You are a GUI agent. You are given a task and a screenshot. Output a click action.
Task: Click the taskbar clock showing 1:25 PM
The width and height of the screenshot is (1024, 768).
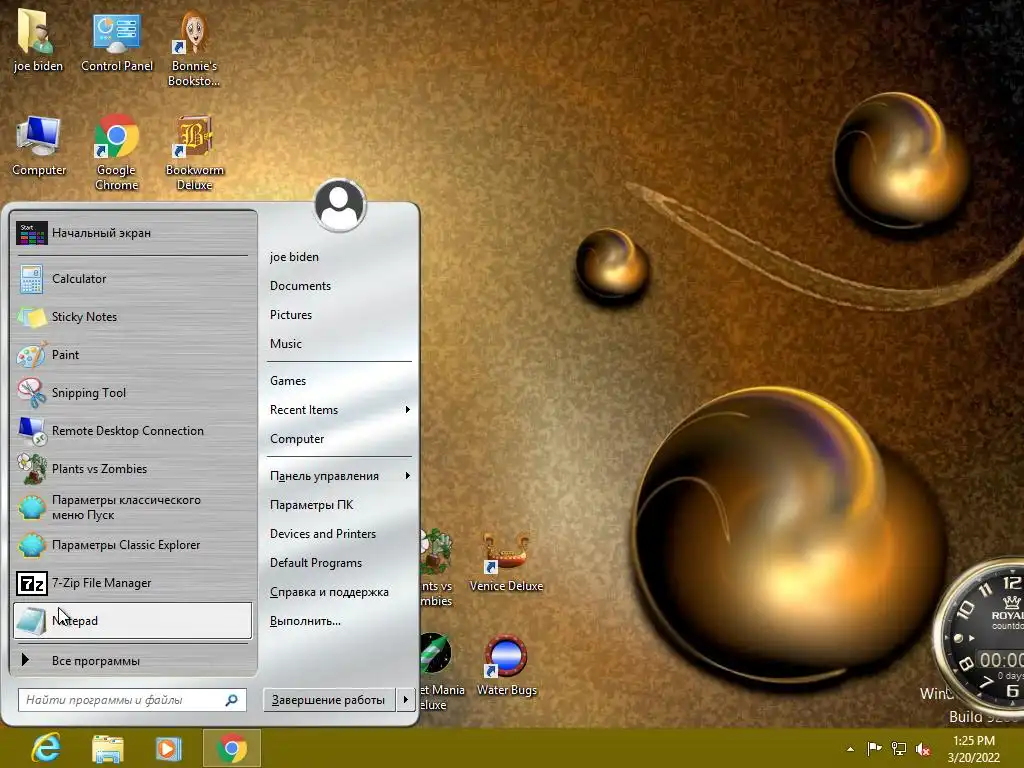pyautogui.click(x=973, y=749)
